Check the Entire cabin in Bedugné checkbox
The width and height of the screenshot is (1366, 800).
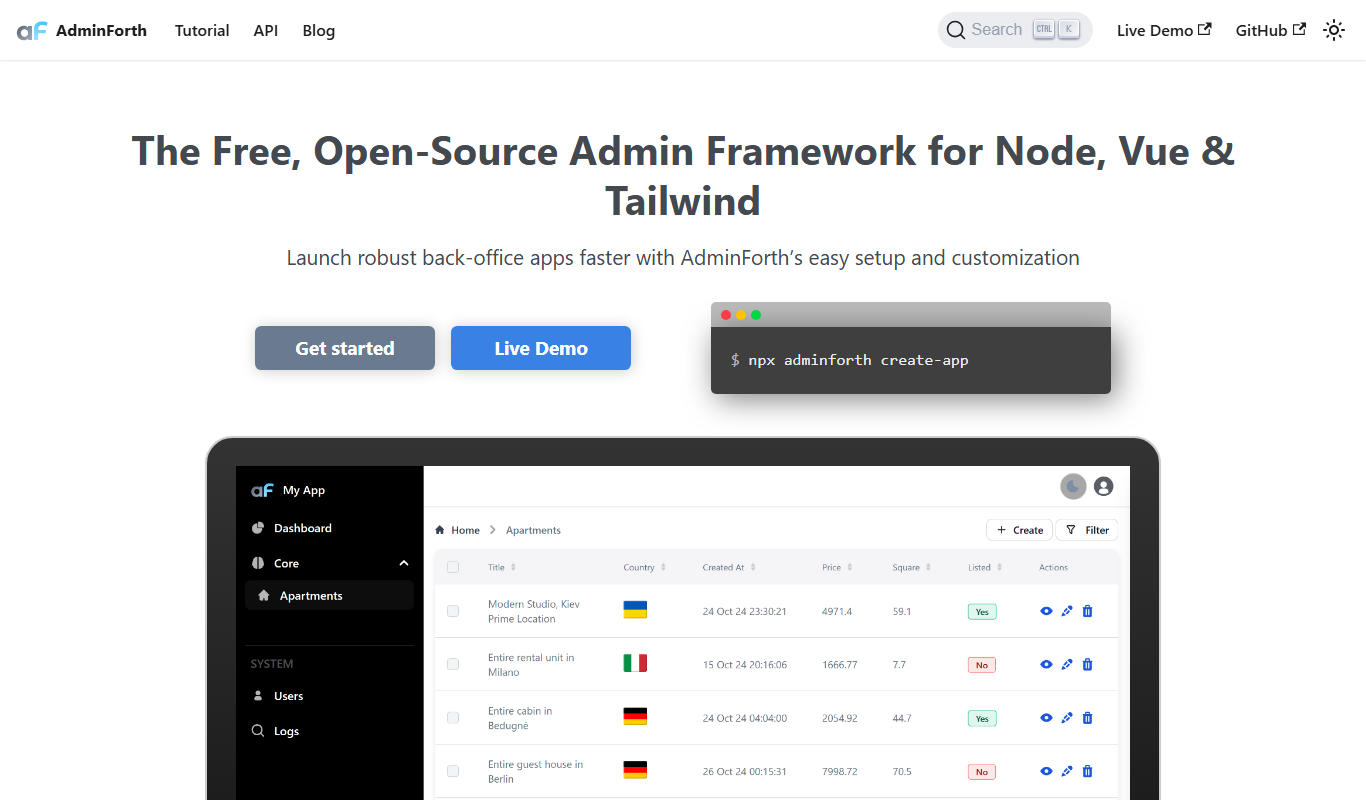453,718
